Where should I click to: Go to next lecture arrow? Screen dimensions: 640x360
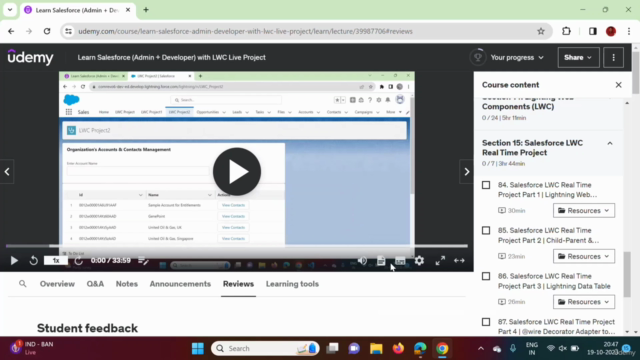tap(467, 172)
